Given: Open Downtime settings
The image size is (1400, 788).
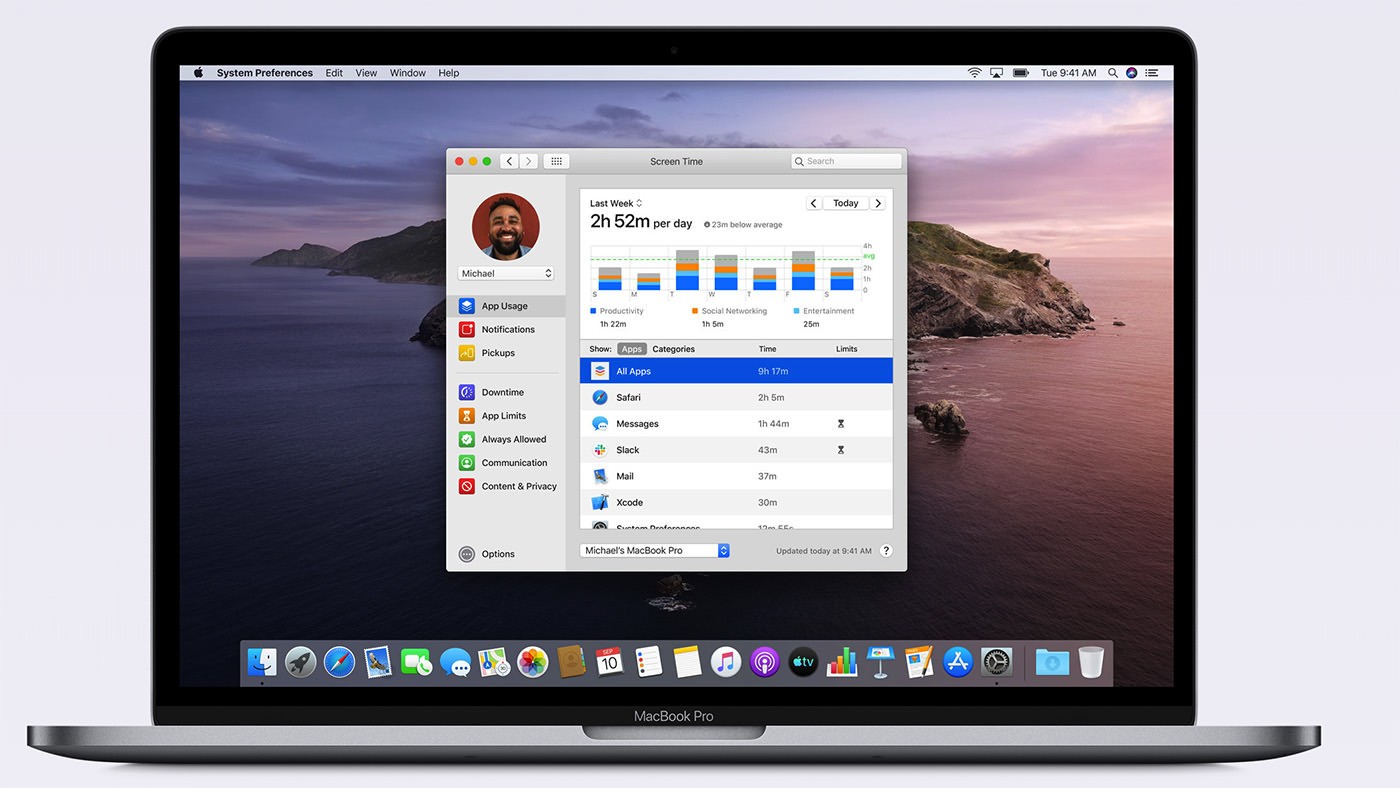Looking at the screenshot, I should (502, 392).
